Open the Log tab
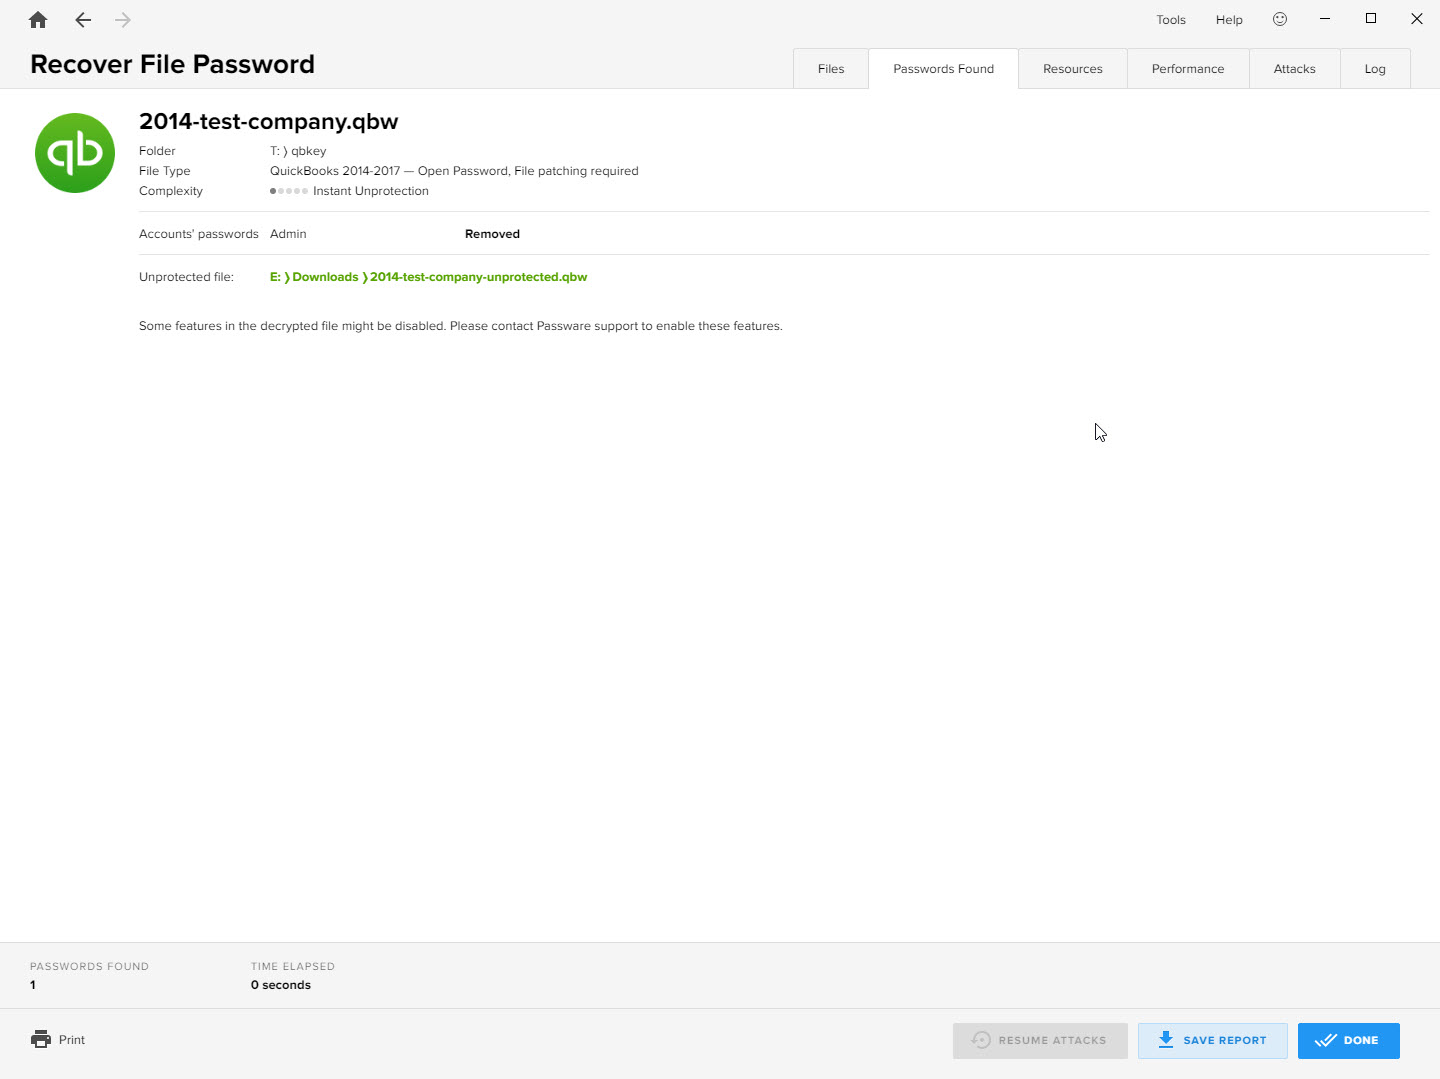1440x1079 pixels. [1375, 69]
